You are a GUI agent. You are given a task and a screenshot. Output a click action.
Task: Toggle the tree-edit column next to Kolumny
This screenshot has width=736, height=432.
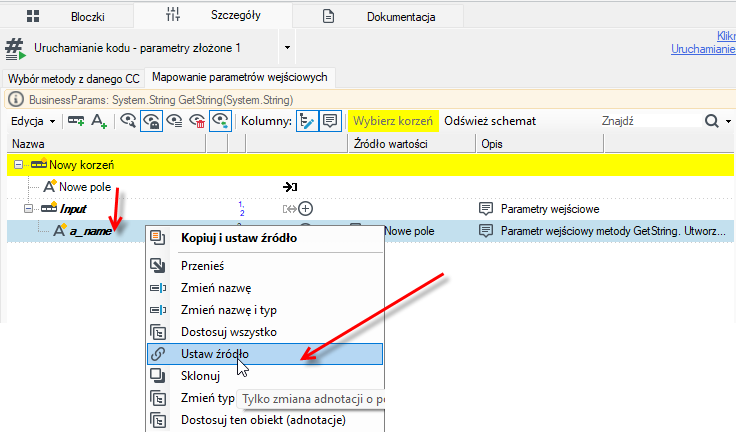click(x=307, y=121)
